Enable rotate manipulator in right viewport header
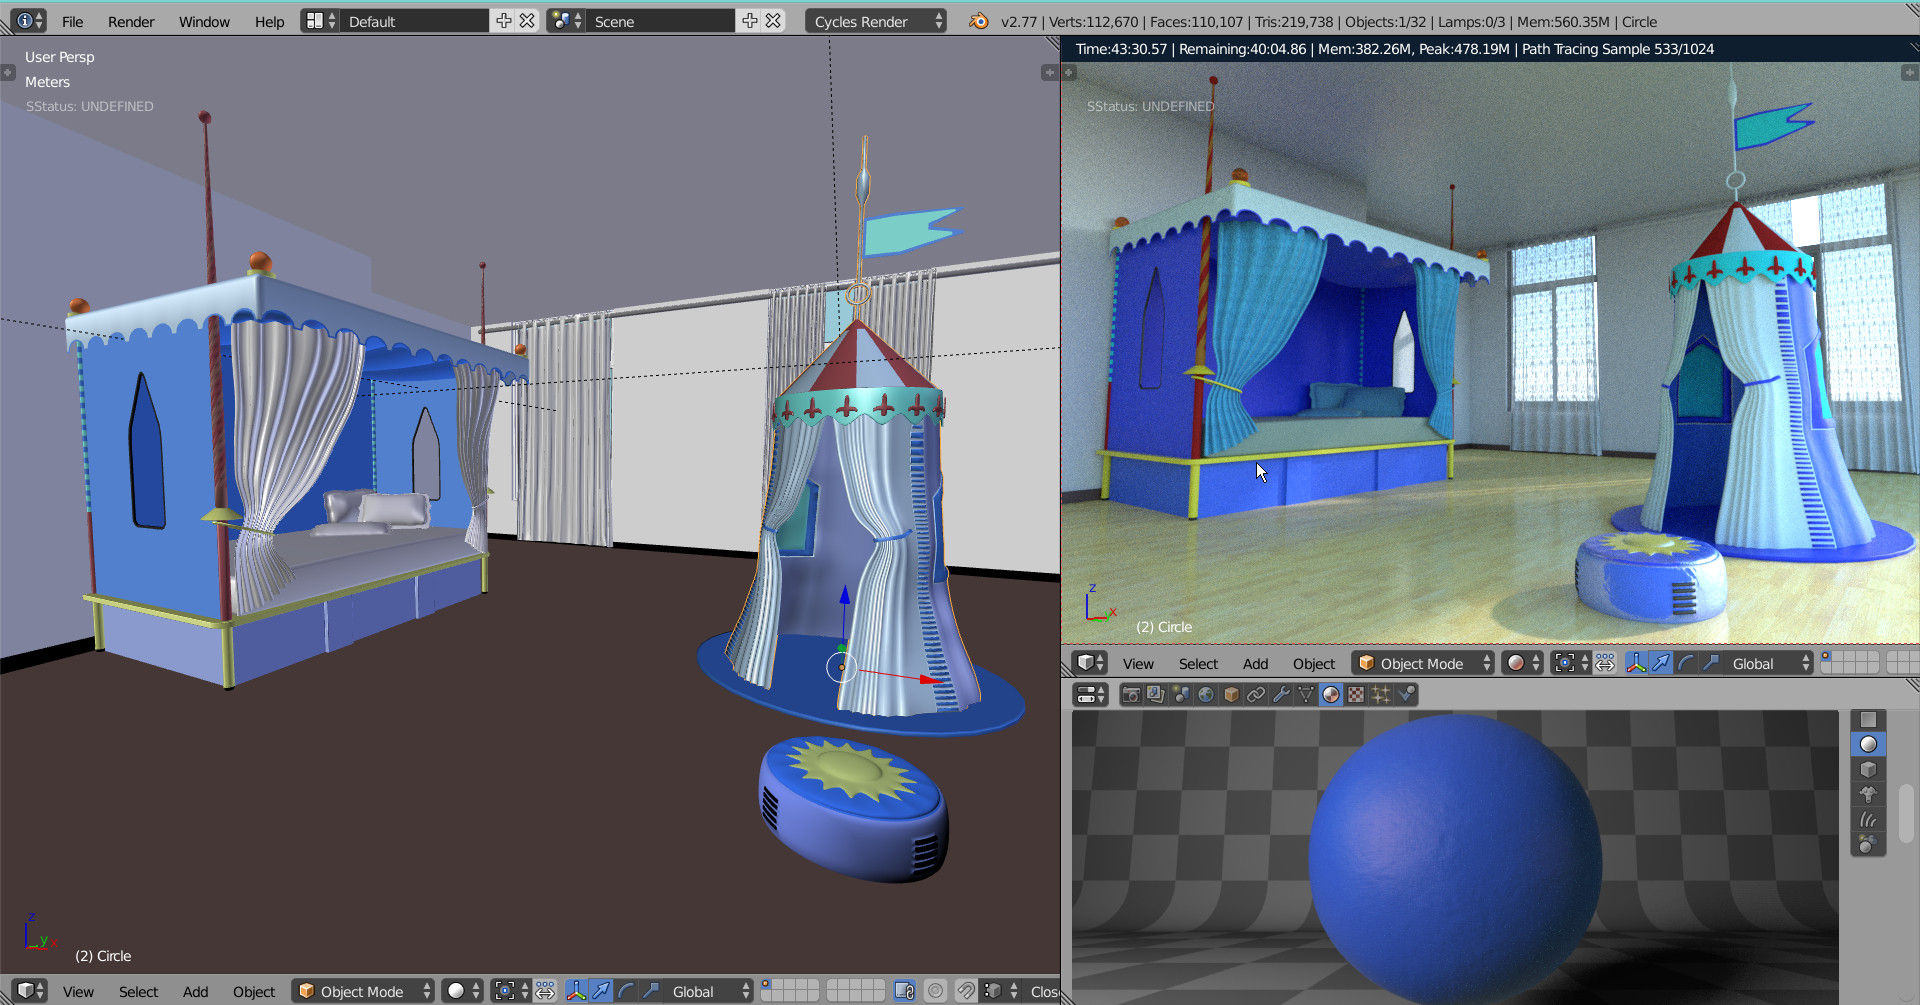 [1686, 663]
